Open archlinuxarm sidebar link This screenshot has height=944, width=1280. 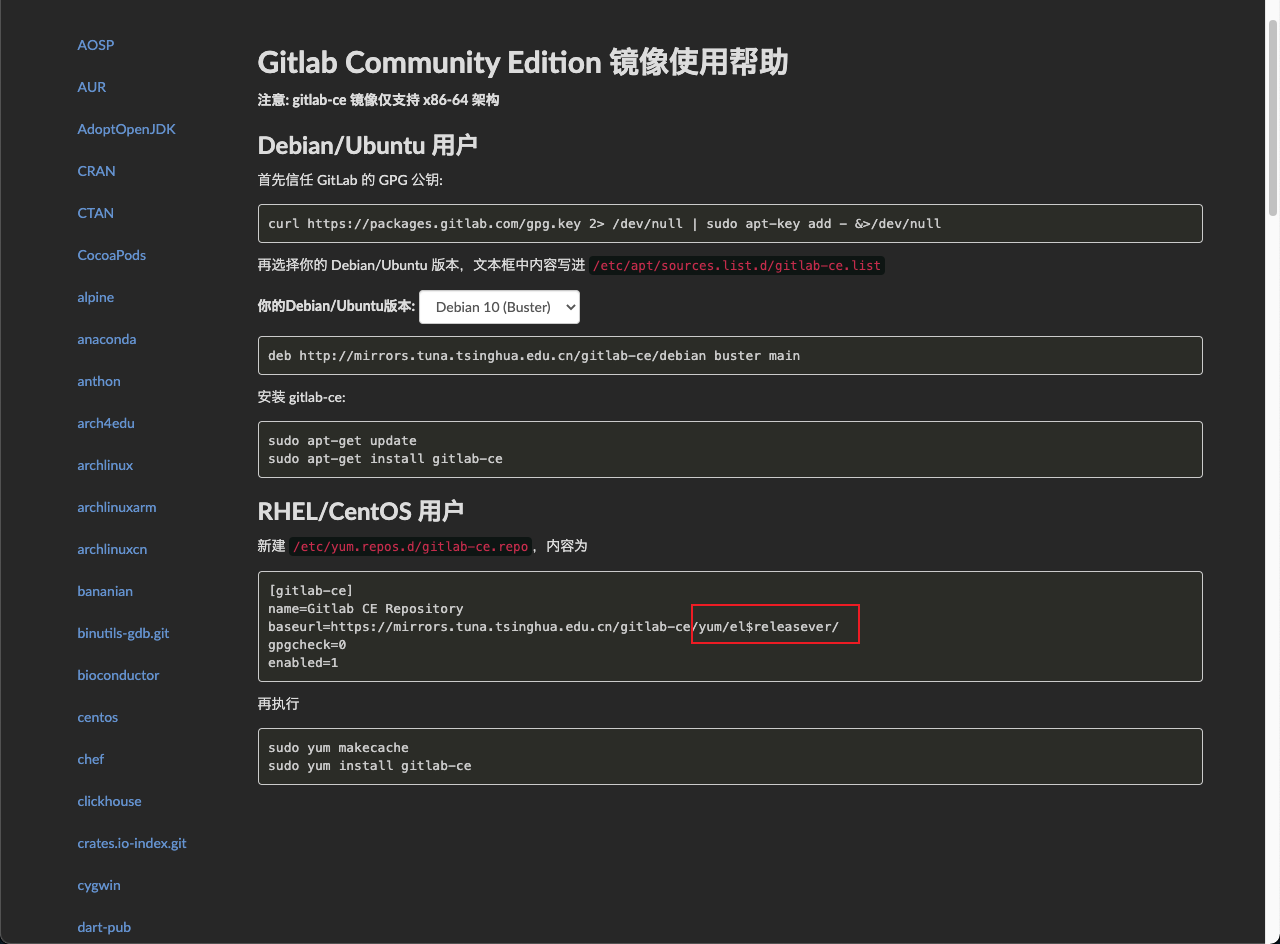(x=116, y=507)
